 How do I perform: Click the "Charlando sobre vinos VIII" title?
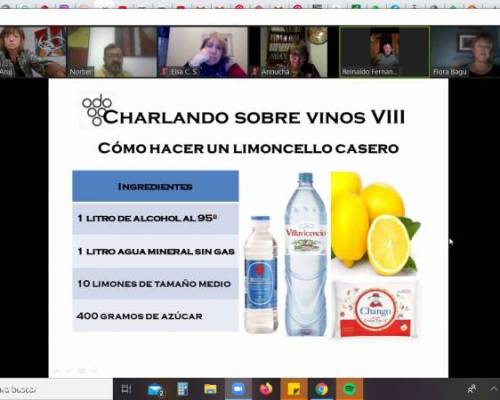pyautogui.click(x=254, y=117)
